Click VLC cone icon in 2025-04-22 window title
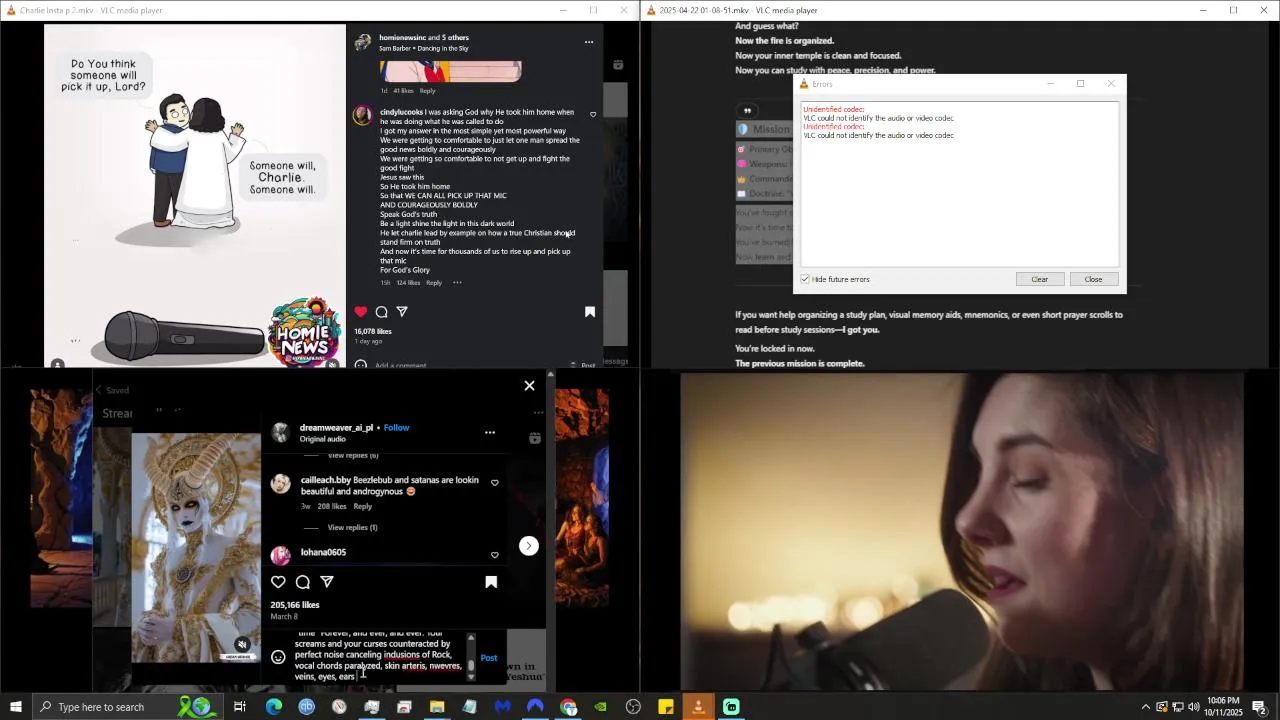 pos(652,10)
